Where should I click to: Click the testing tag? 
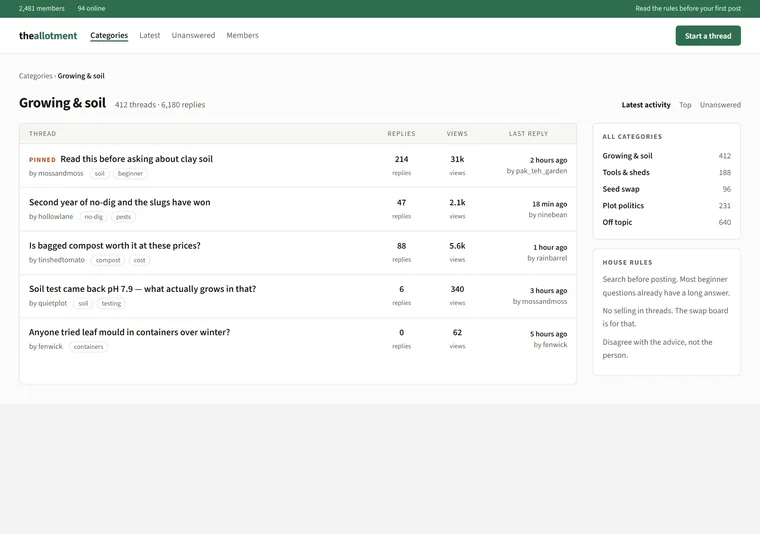pyautogui.click(x=111, y=303)
